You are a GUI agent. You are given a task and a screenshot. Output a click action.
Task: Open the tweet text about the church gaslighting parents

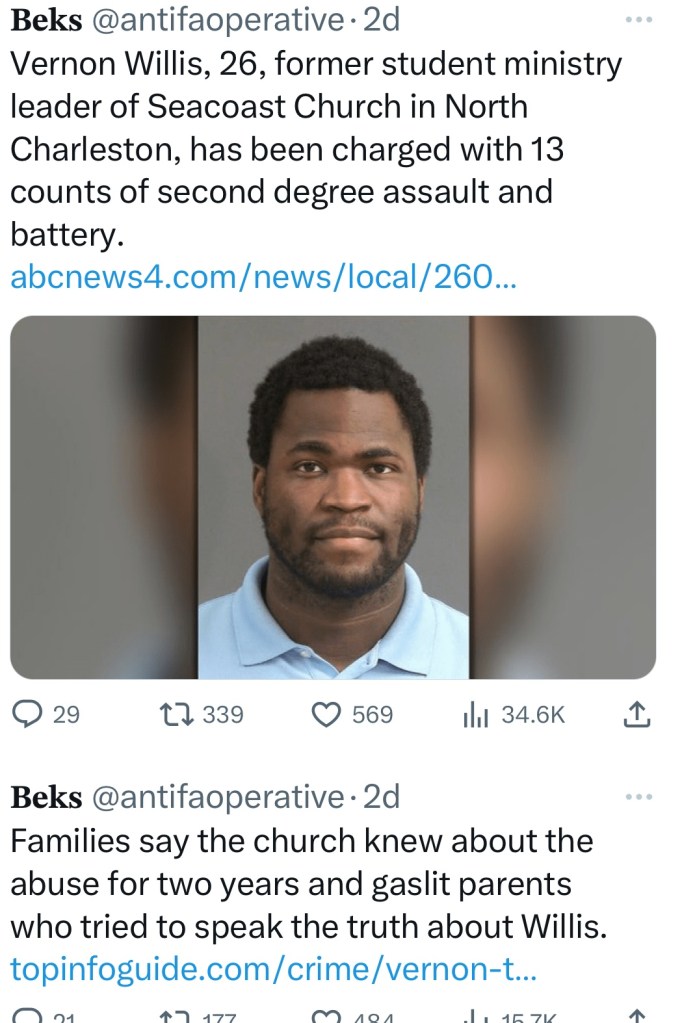pos(308,883)
